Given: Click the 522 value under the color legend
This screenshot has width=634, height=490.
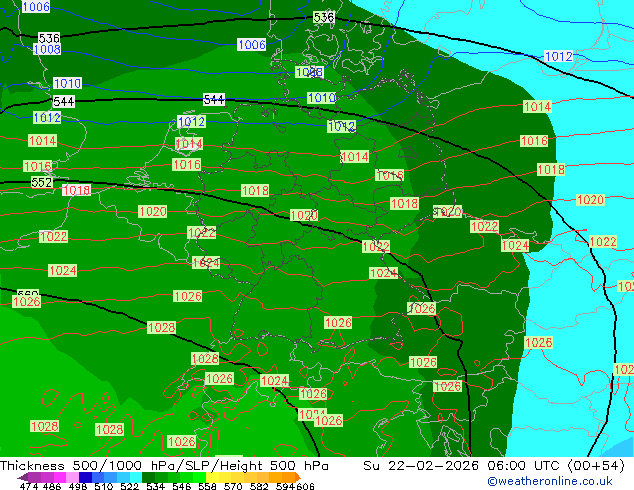Looking at the screenshot, I should click(129, 486).
